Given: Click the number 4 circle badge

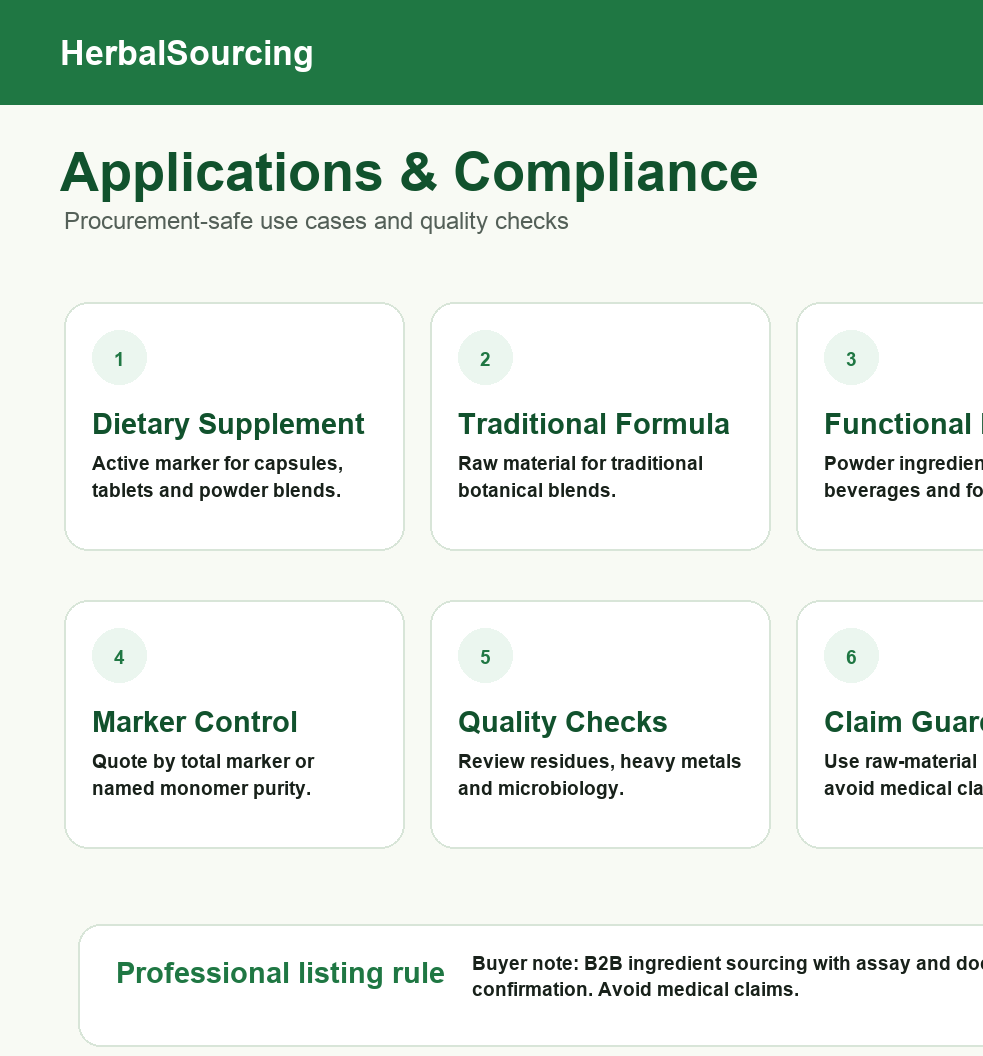Looking at the screenshot, I should click(119, 656).
